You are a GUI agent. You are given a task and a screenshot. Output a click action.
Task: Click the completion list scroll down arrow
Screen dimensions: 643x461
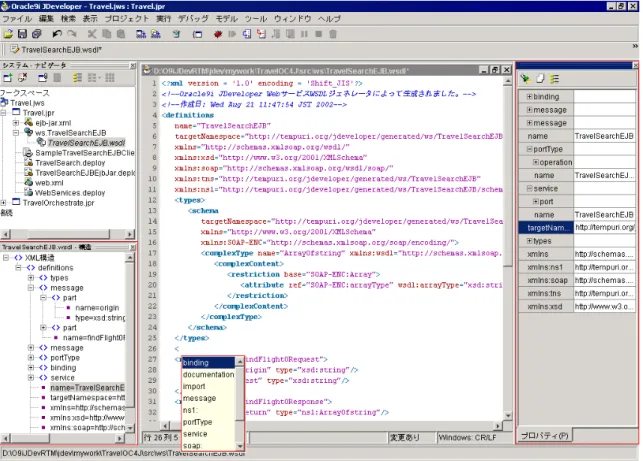point(240,446)
